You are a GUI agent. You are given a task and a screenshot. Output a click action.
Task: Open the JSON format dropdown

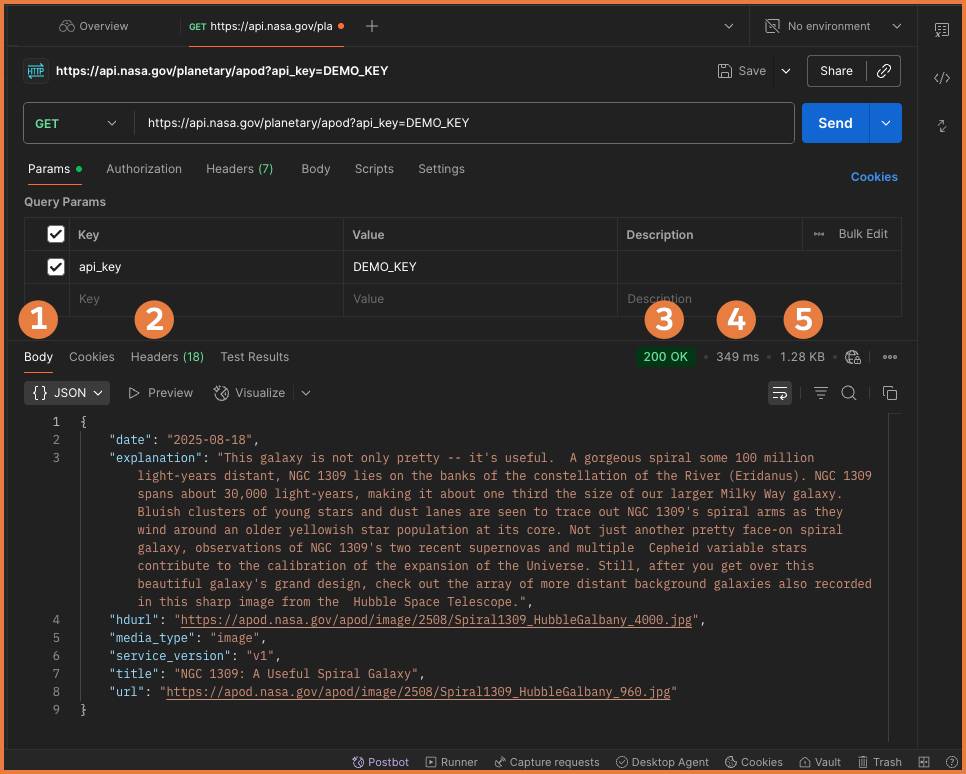coord(67,393)
